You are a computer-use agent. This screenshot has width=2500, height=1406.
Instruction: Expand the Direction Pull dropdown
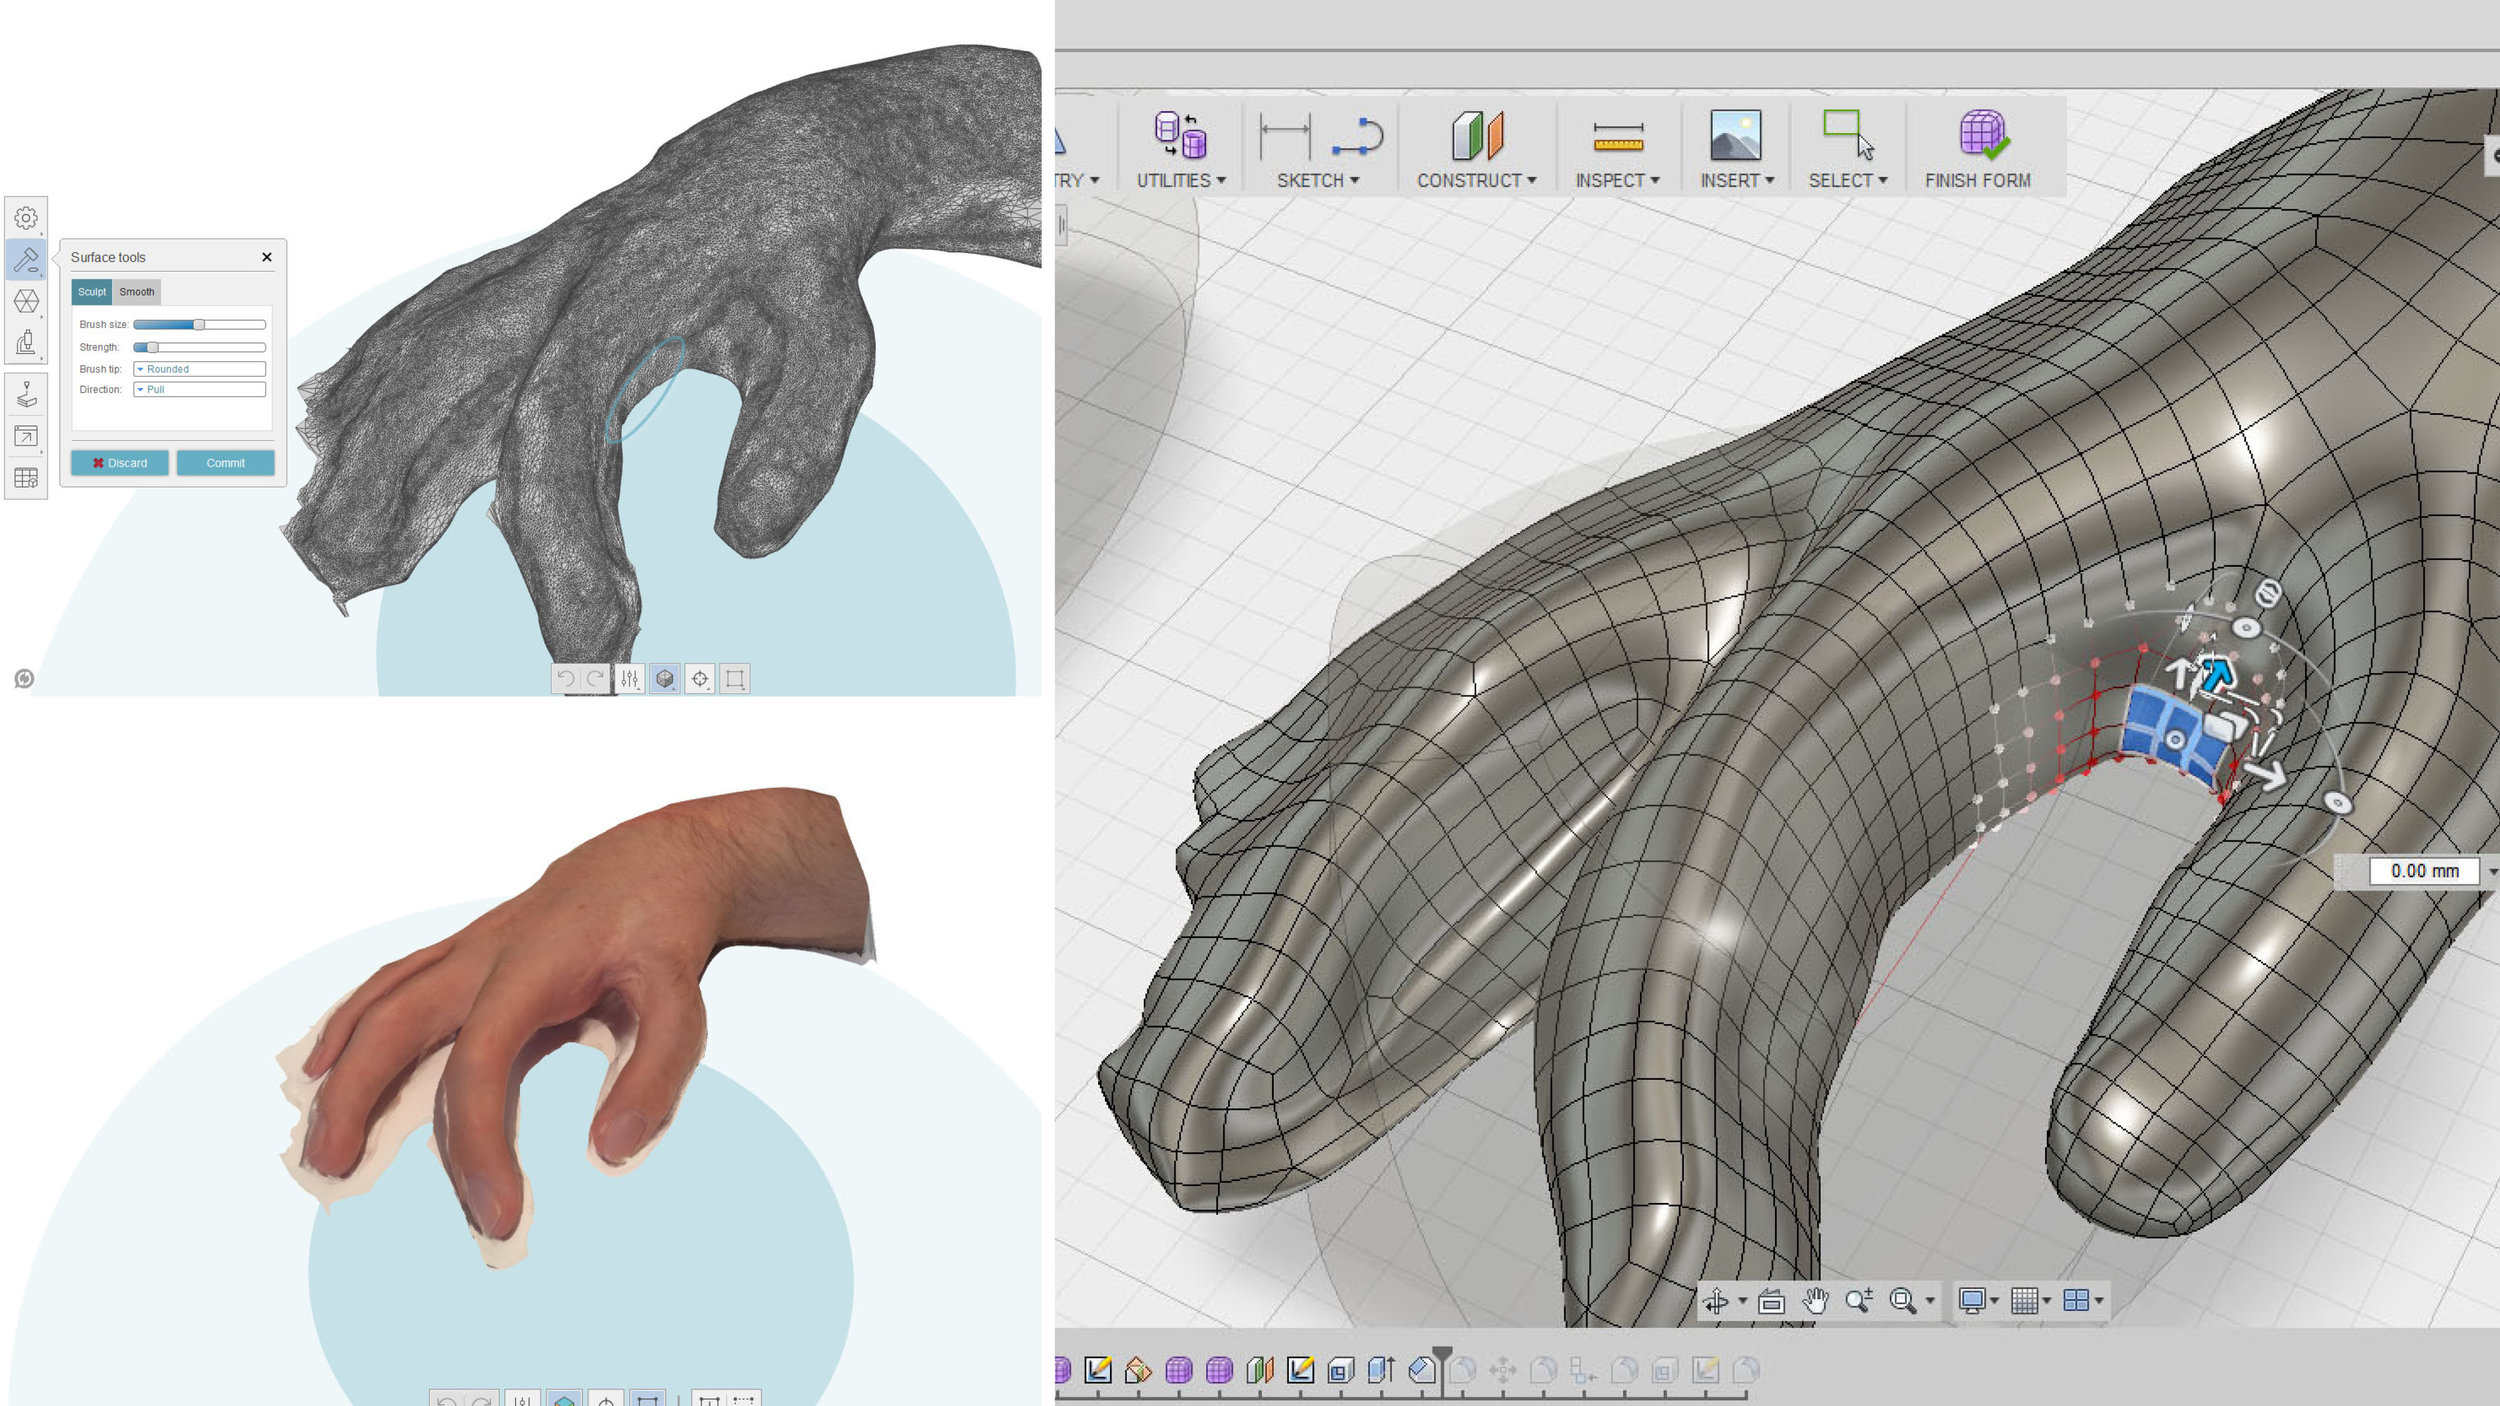(x=199, y=389)
